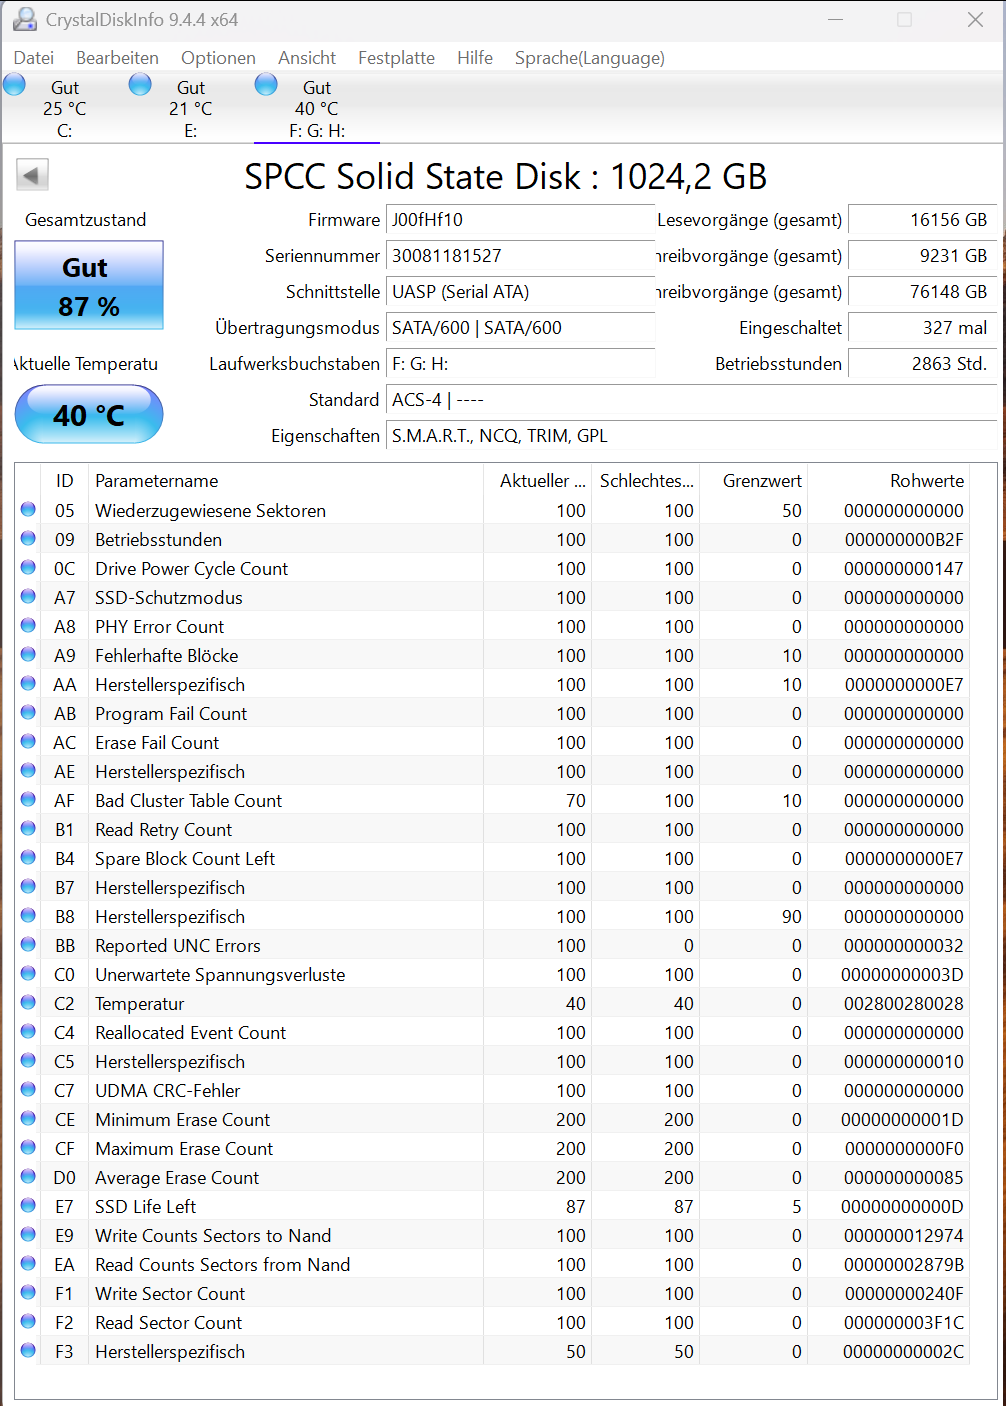Click Lesevorgänge value 16156 GB
The width and height of the screenshot is (1006, 1406).
(922, 220)
